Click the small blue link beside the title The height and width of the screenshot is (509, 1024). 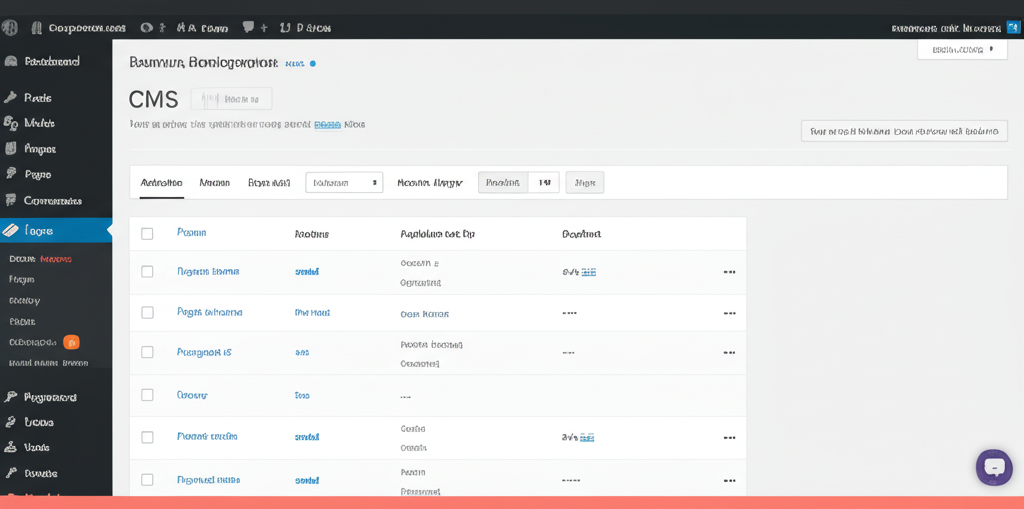295,64
